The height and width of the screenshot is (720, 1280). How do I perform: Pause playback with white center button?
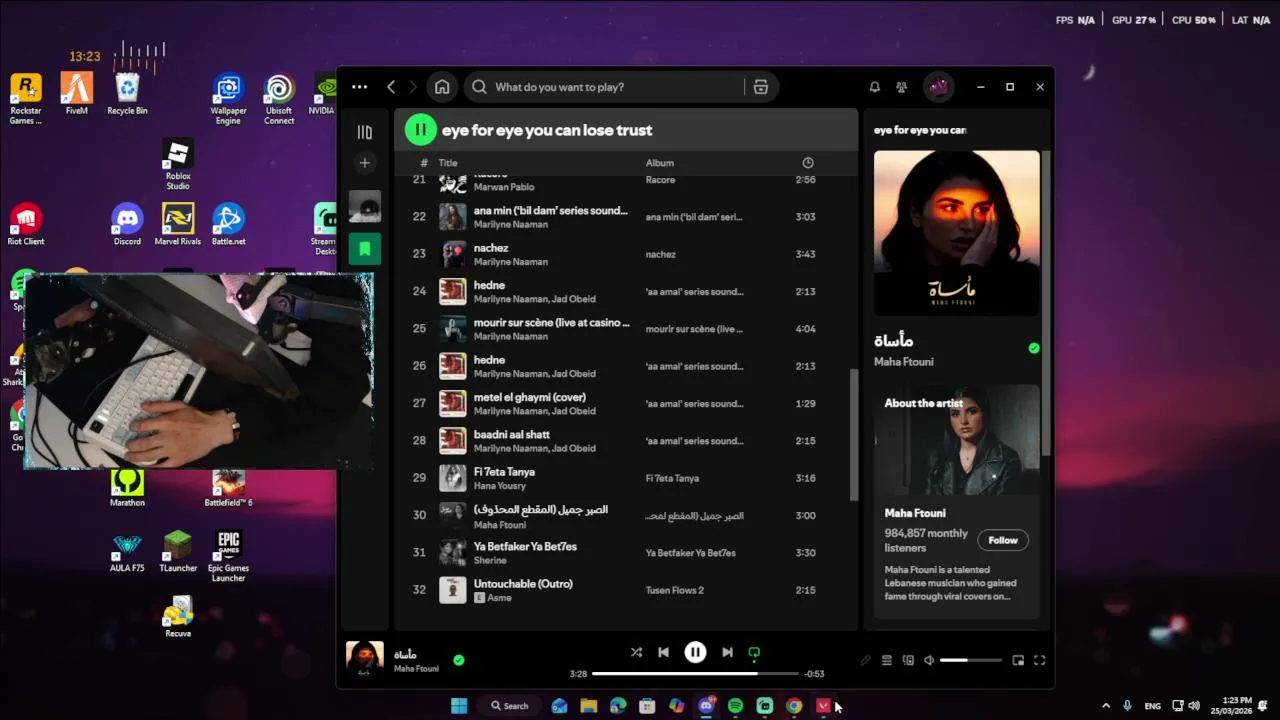tap(695, 652)
